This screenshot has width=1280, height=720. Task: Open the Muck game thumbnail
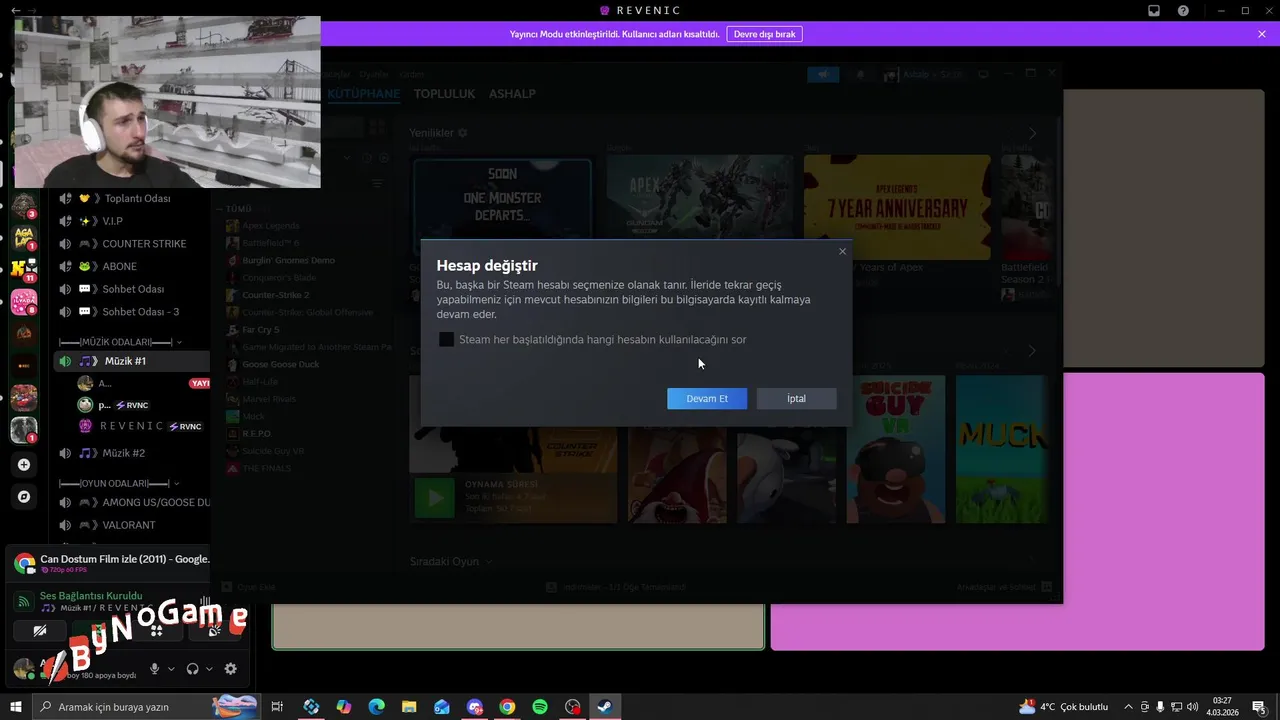[x=1002, y=449]
